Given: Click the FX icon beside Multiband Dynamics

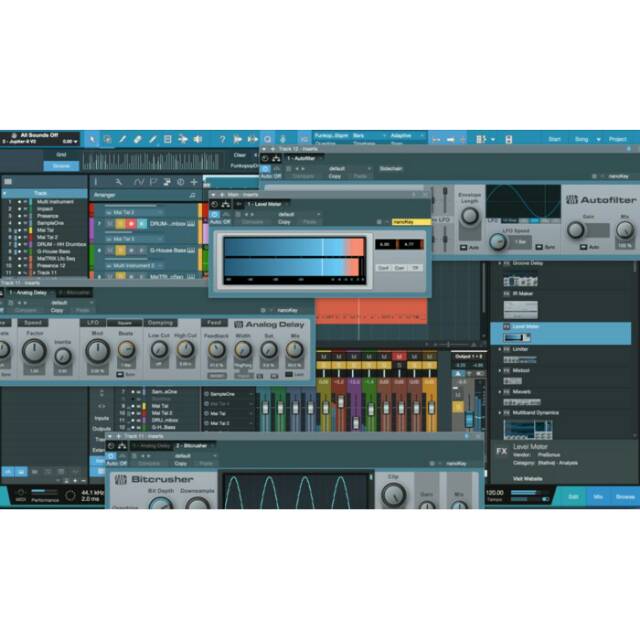Looking at the screenshot, I should tap(507, 413).
